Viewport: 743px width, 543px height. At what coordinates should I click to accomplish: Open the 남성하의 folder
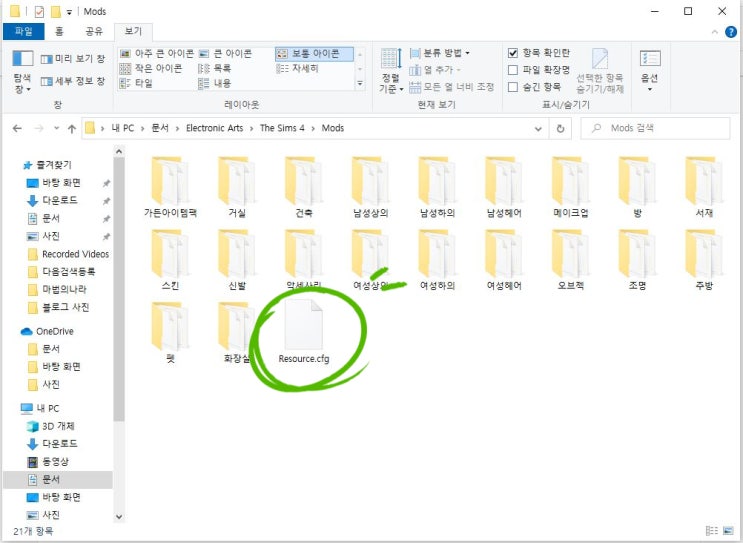click(x=437, y=188)
